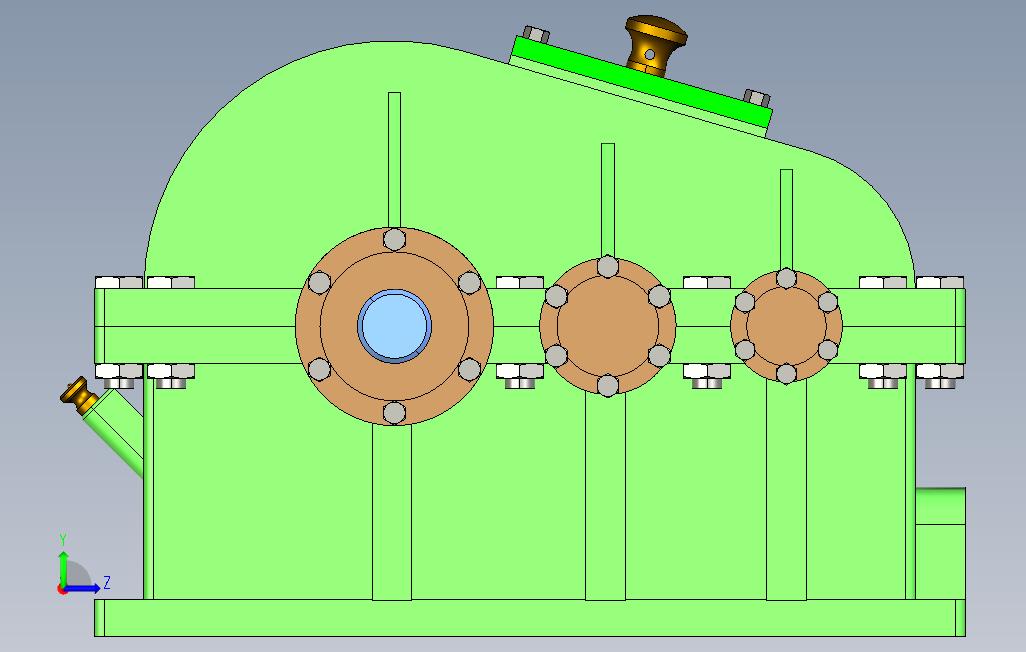Viewport: 1026px width, 652px height.
Task: Select the blue shaft end in large cover
Action: [x=395, y=325]
